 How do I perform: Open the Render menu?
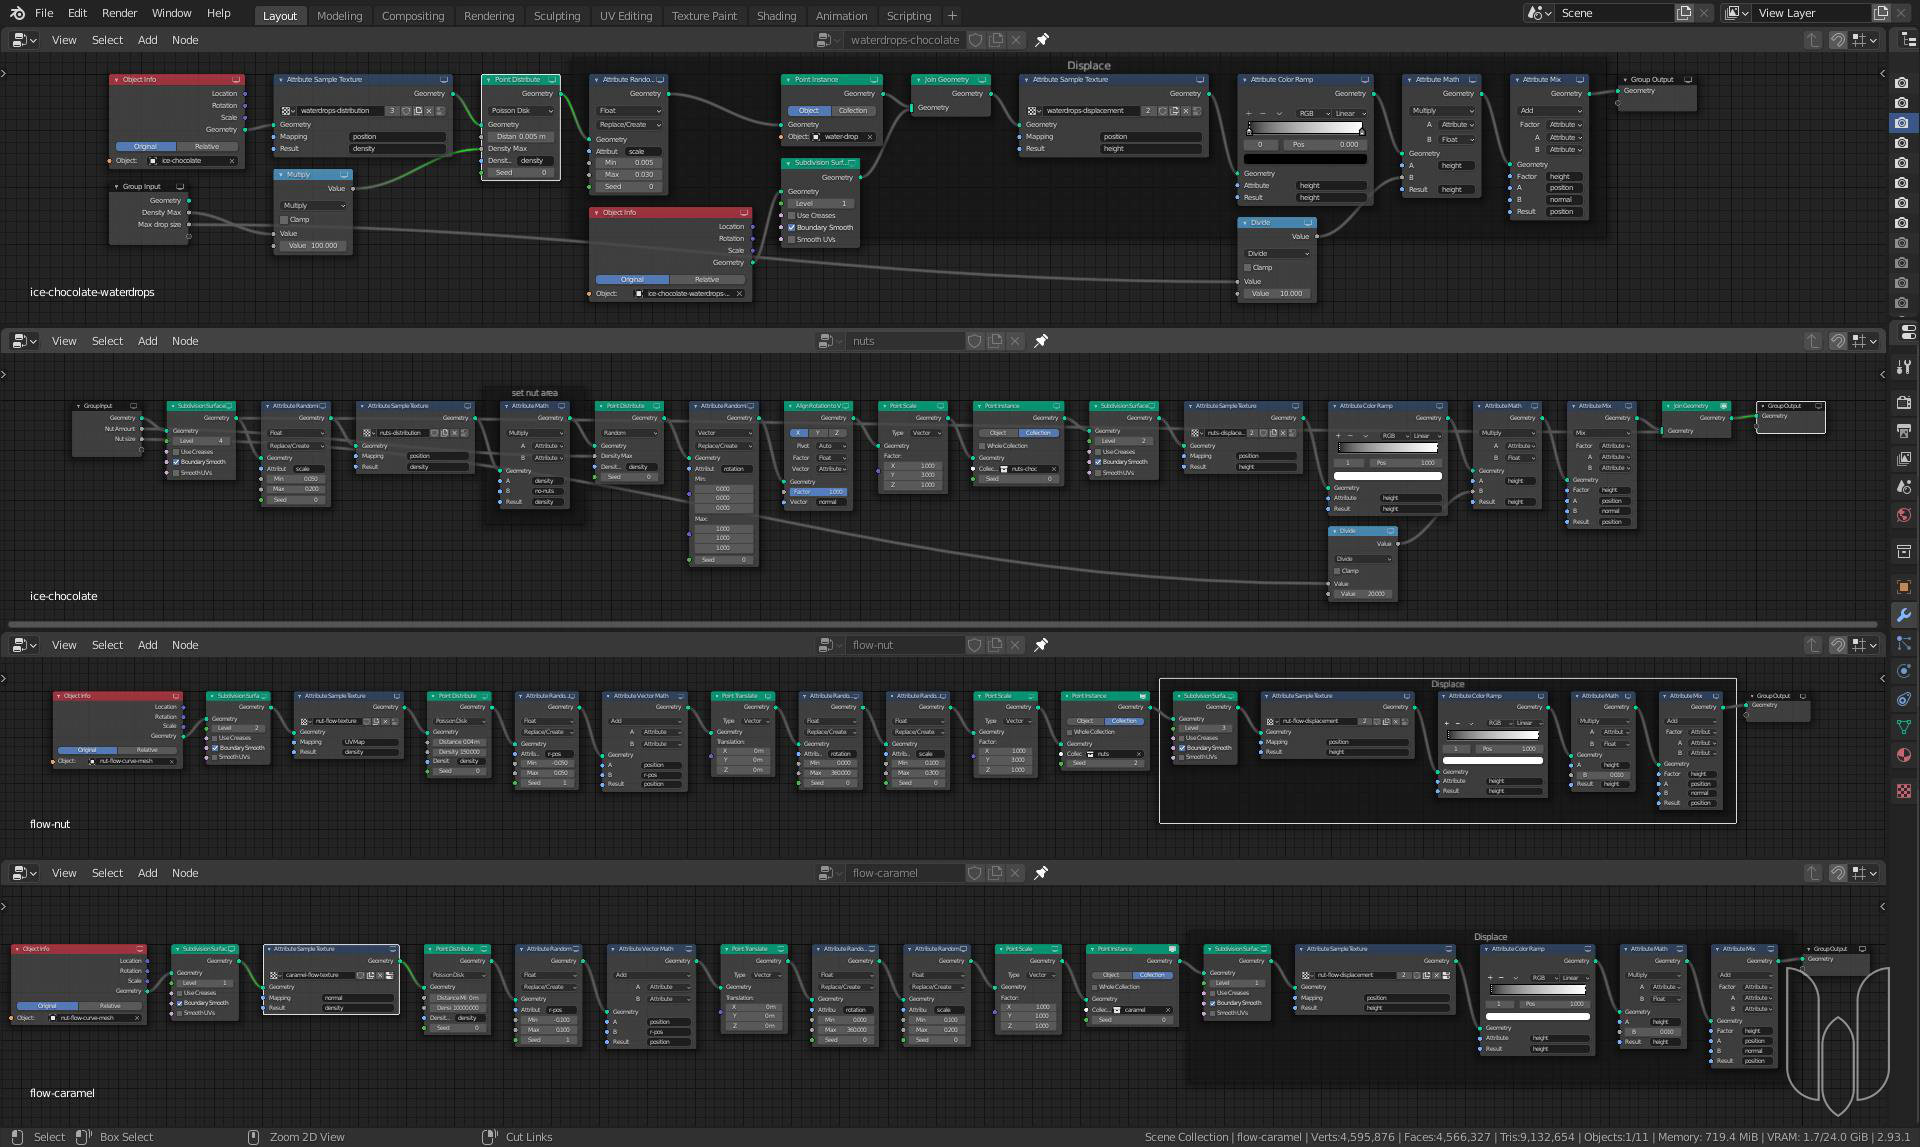coord(119,13)
